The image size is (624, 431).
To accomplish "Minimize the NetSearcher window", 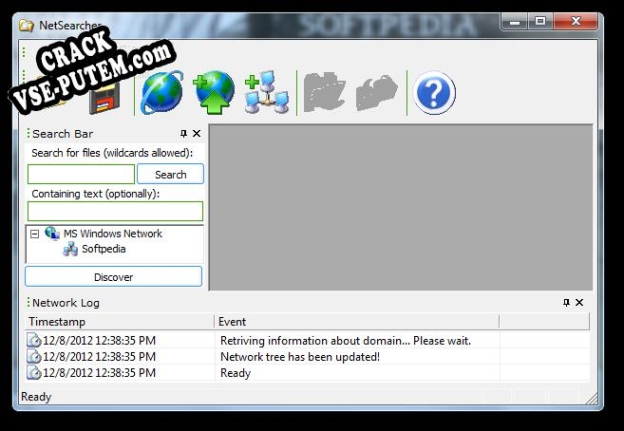I will (515, 21).
